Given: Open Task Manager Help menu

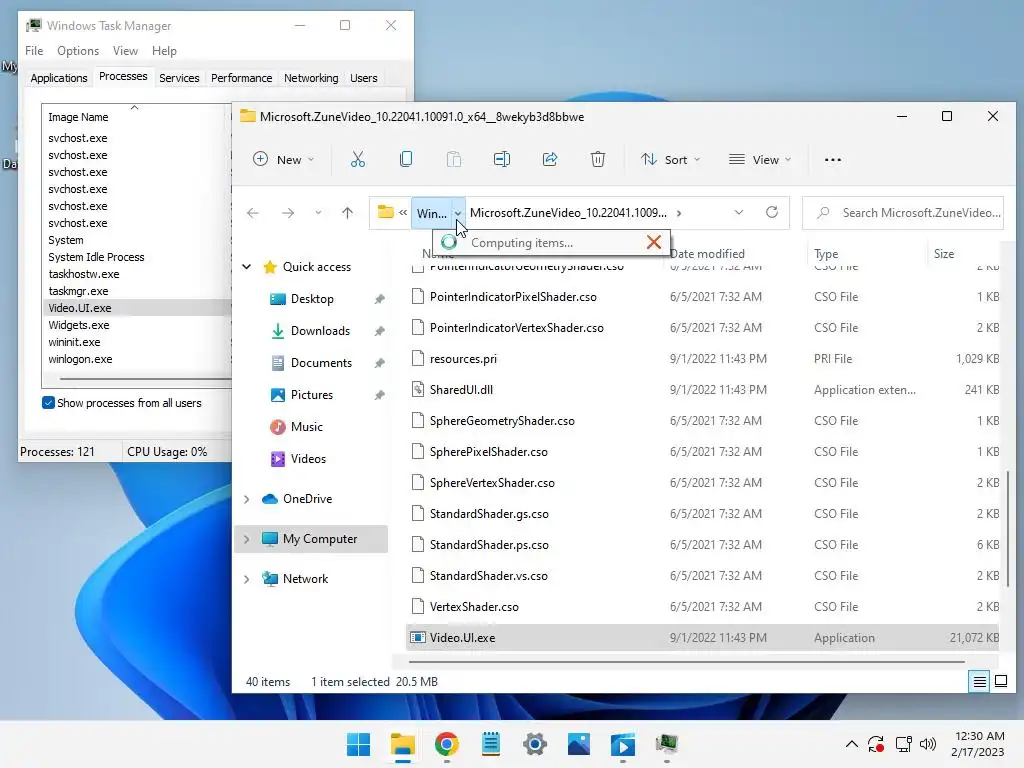Looking at the screenshot, I should [x=164, y=51].
